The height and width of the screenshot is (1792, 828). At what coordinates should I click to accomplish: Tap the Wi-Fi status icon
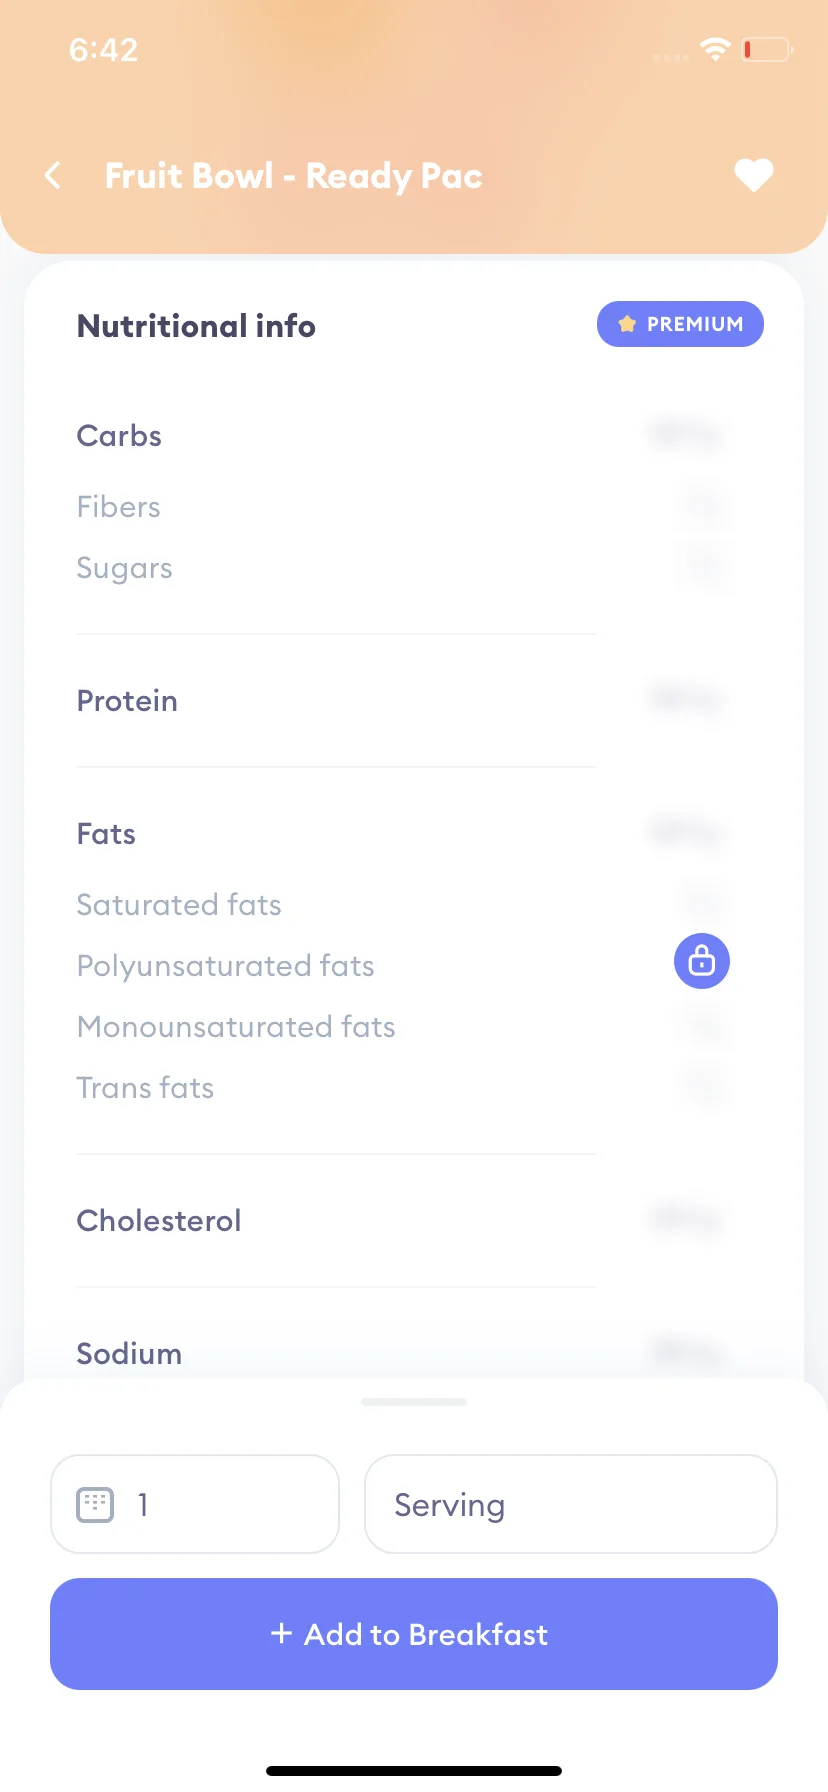(x=715, y=49)
